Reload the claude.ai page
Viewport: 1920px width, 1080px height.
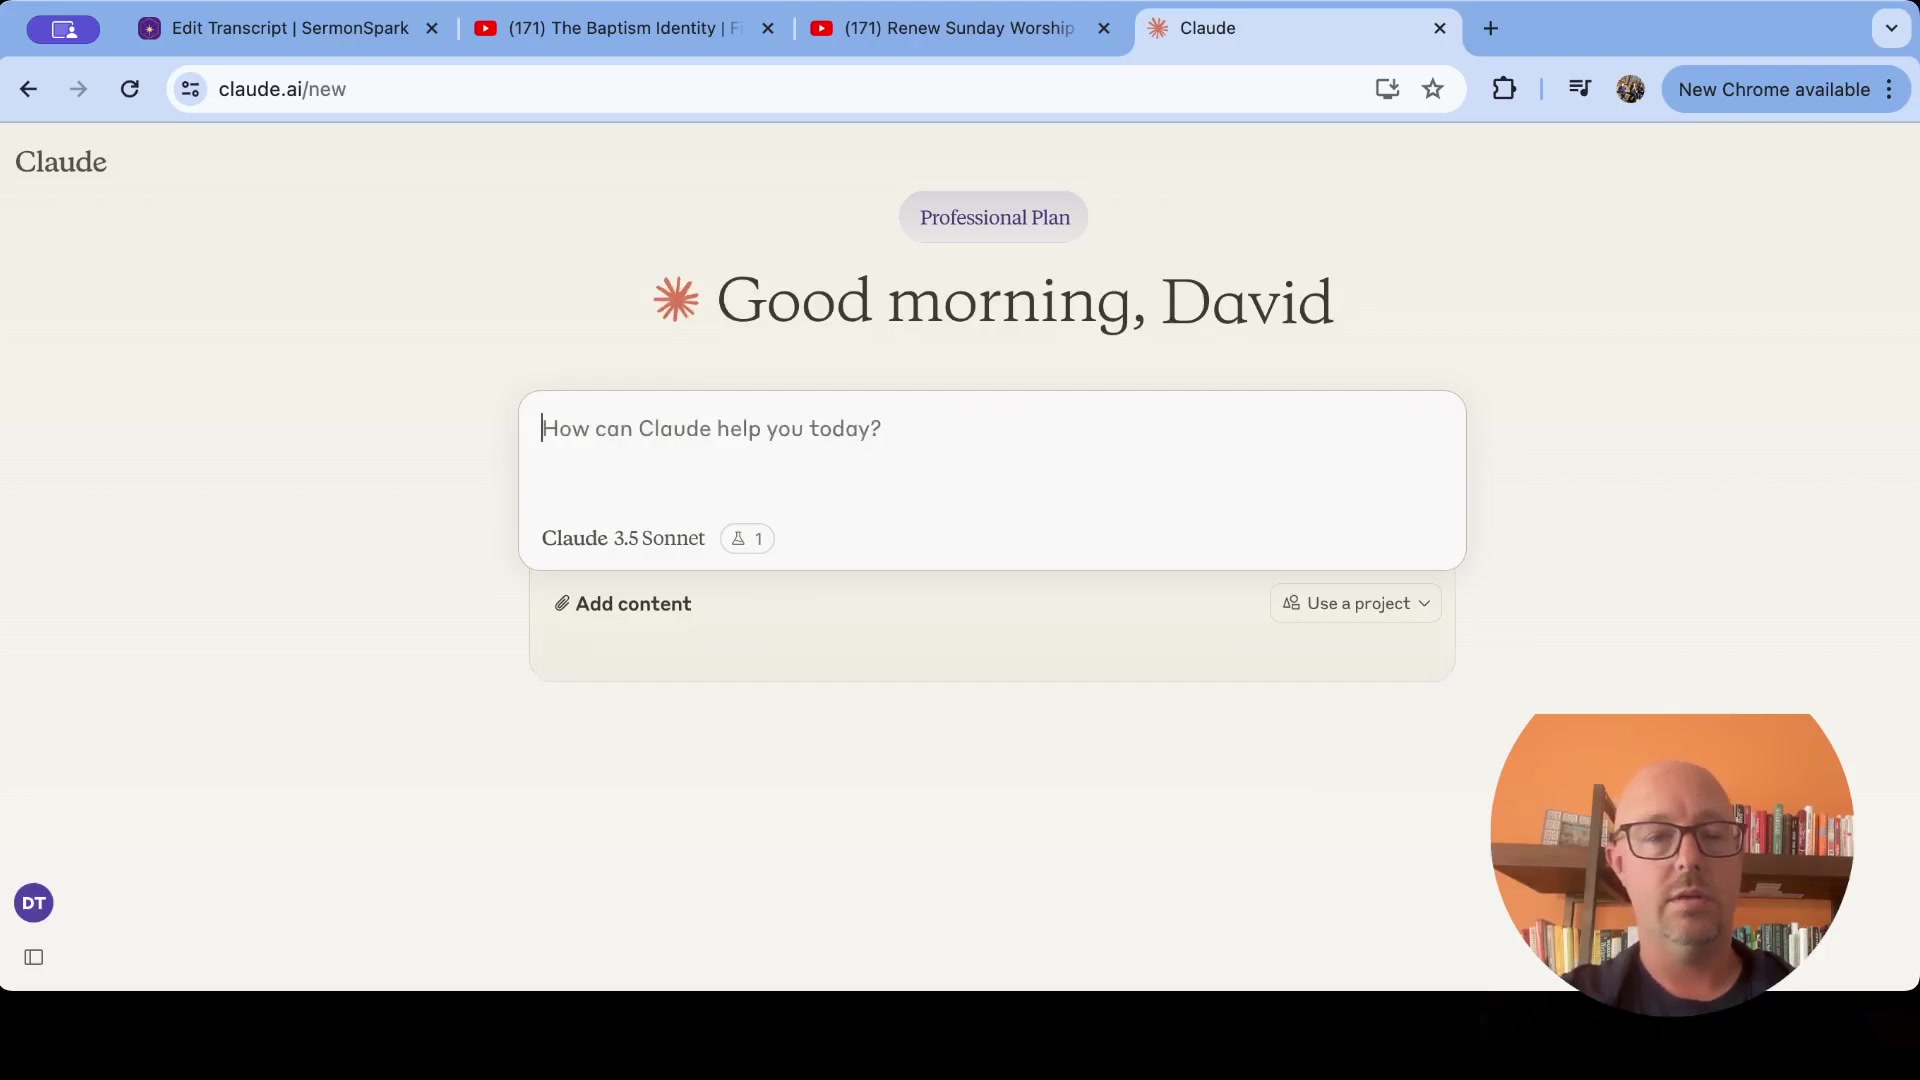tap(130, 89)
